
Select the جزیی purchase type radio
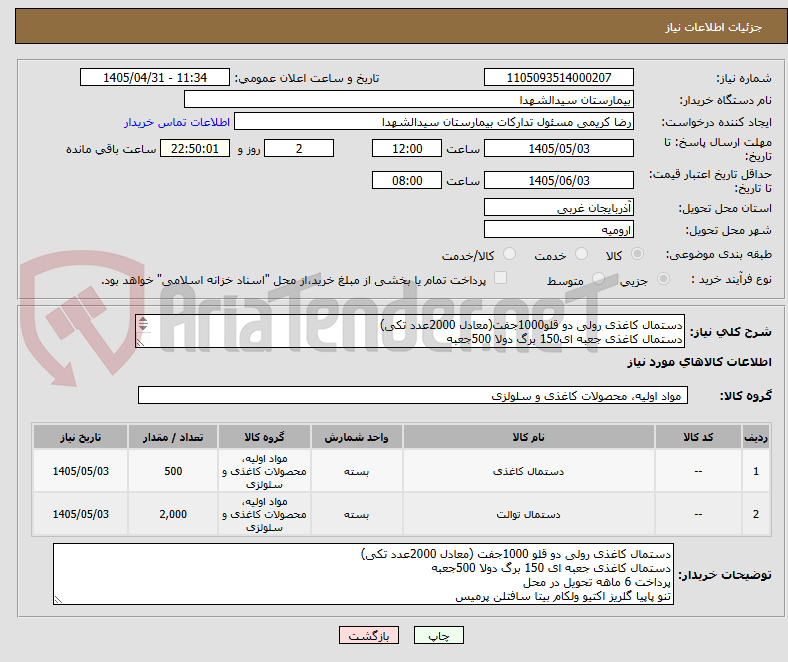(x=663, y=278)
